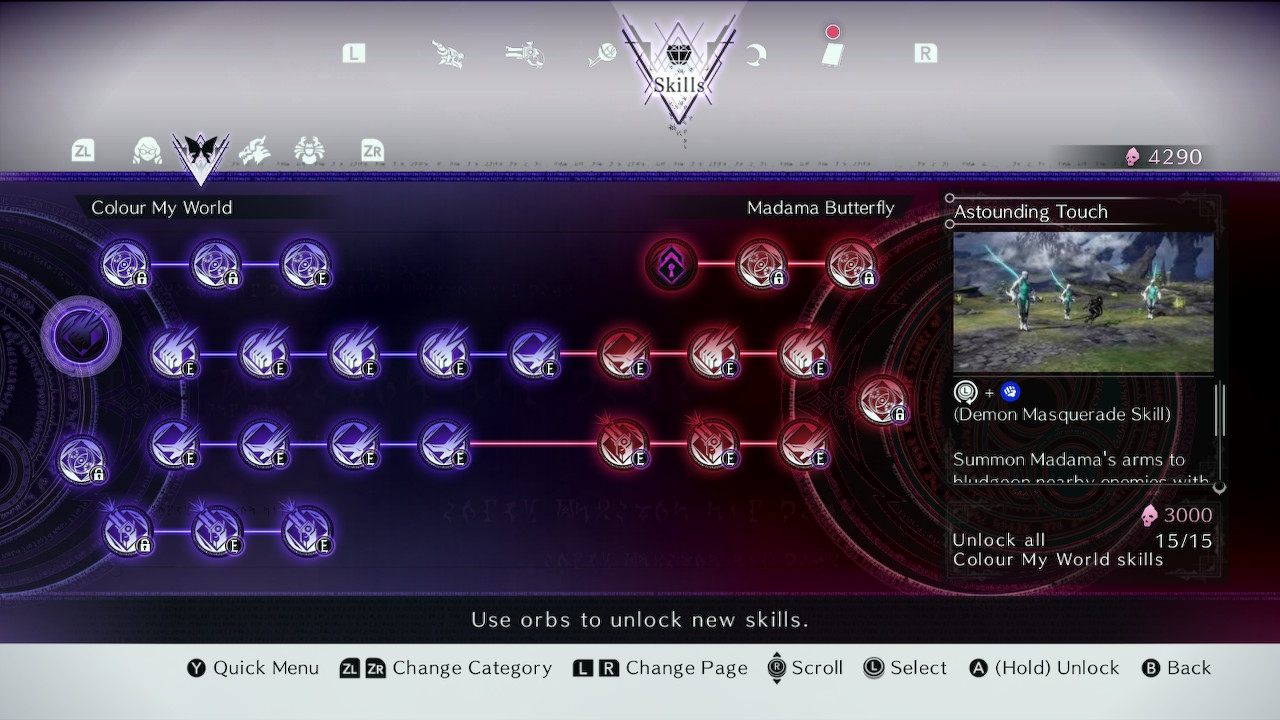Image resolution: width=1280 pixels, height=720 pixels.
Task: Click the L shoulder button icon
Action: click(354, 53)
